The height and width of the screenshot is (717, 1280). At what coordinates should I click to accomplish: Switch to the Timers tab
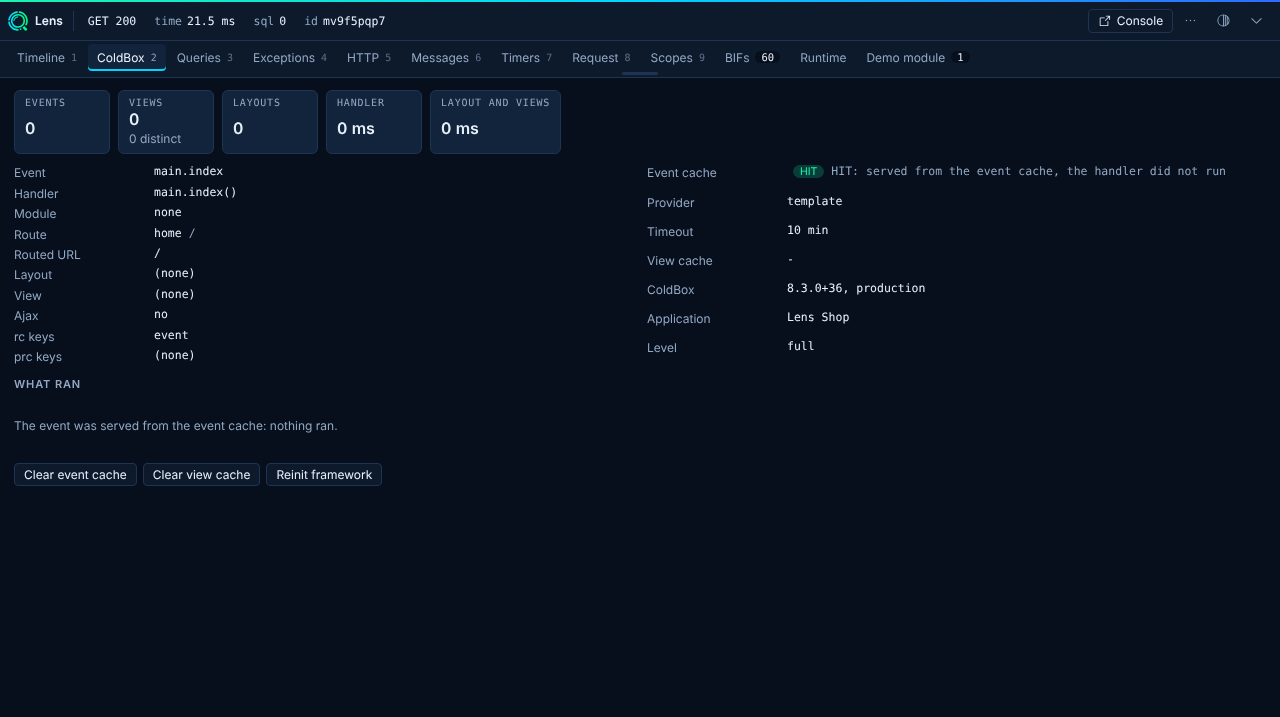click(527, 58)
